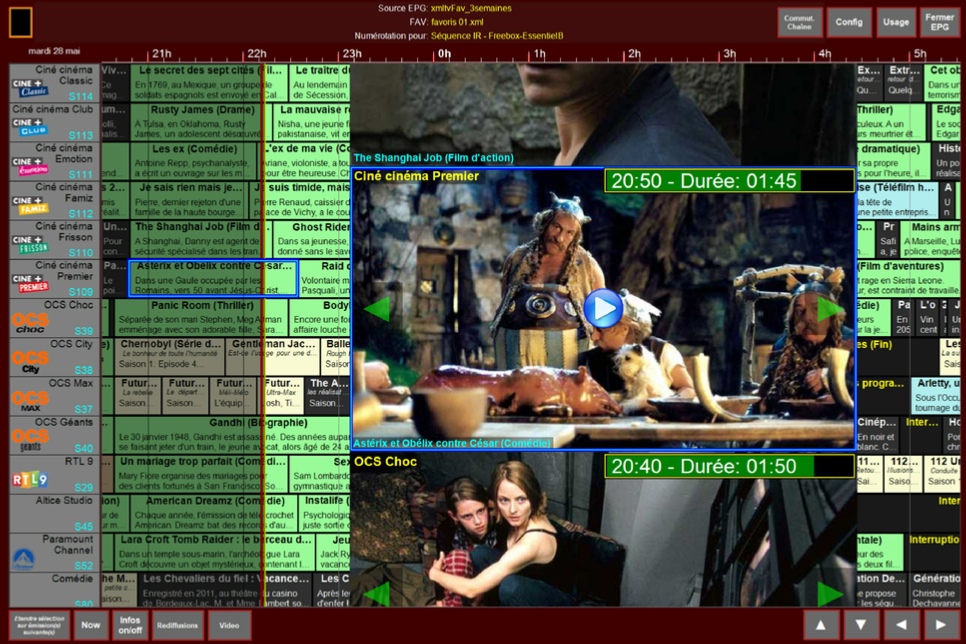966x644 pixels.
Task: Click the Ciné+ Frisson channel logo
Action: pyautogui.click(x=30, y=244)
